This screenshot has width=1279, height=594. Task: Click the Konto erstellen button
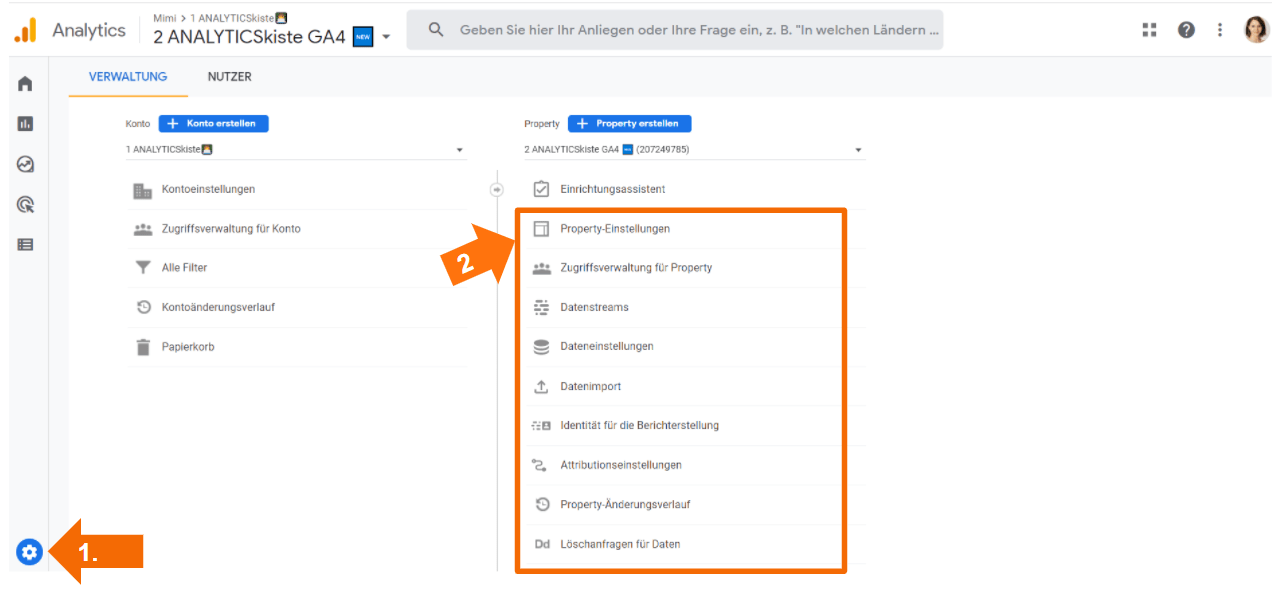[x=213, y=124]
